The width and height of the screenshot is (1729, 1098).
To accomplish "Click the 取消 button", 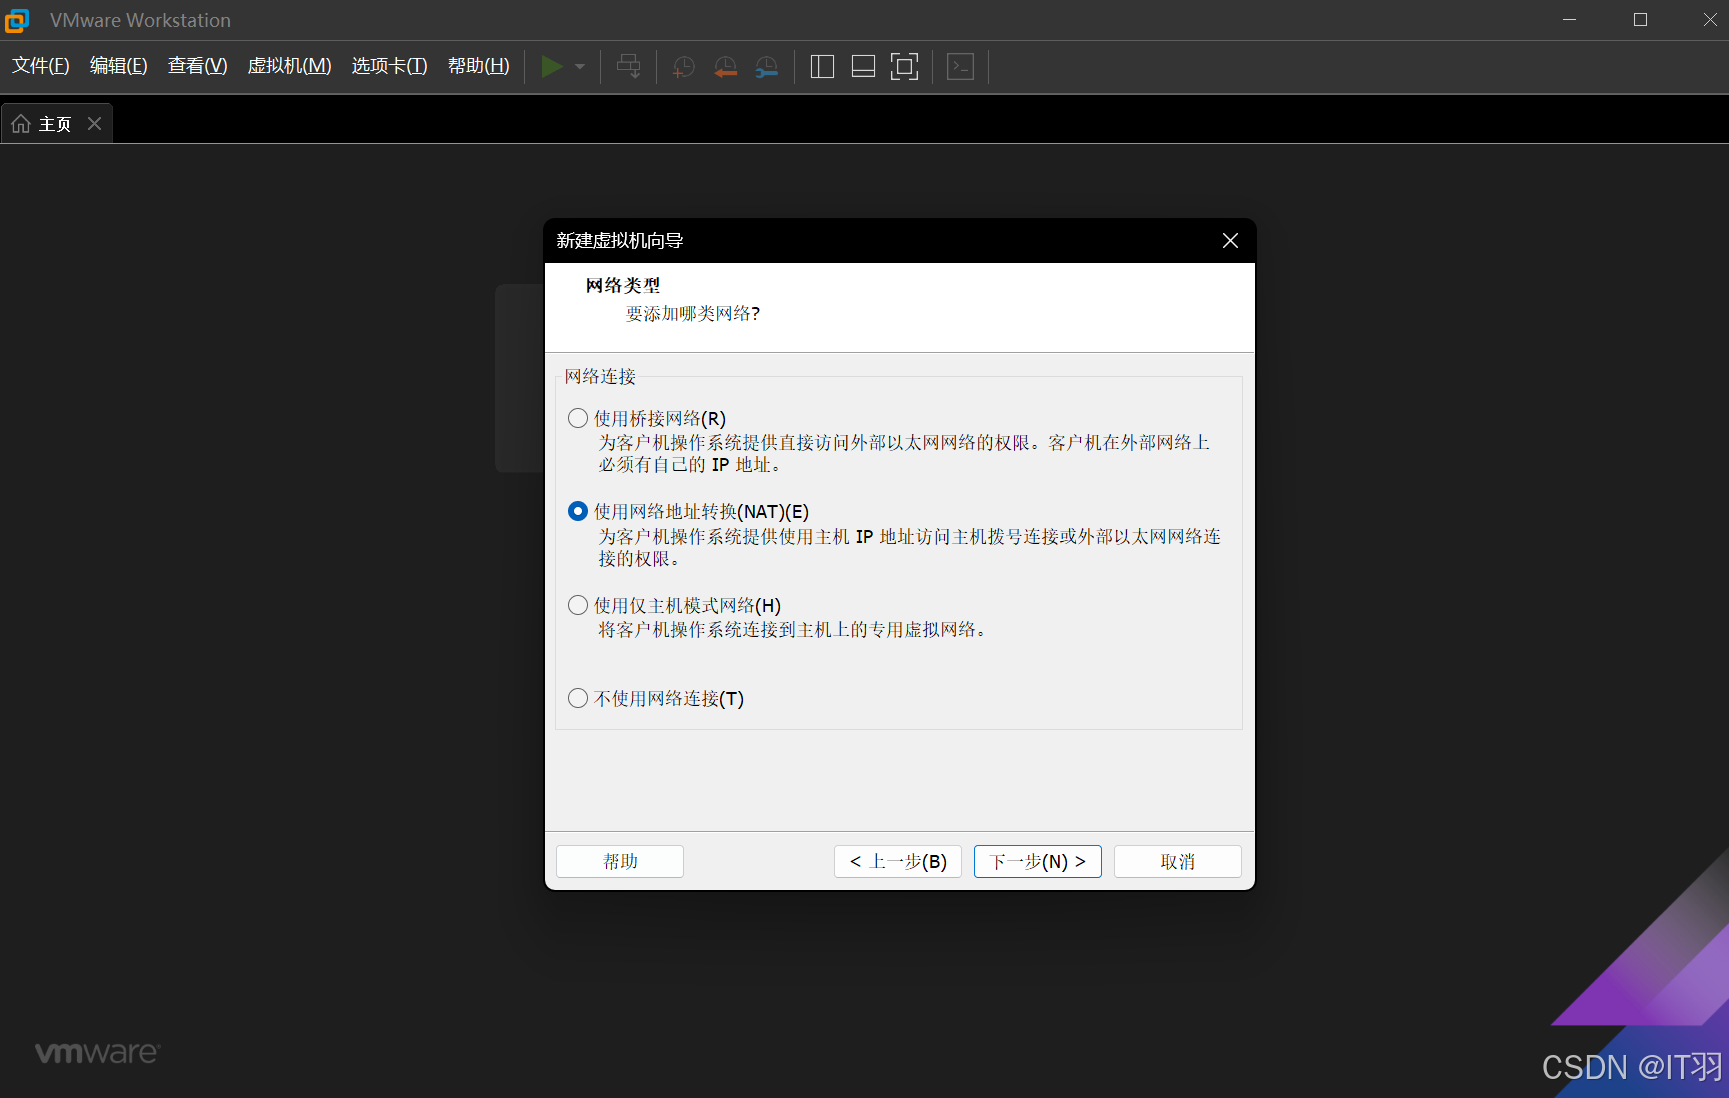I will pyautogui.click(x=1178, y=861).
